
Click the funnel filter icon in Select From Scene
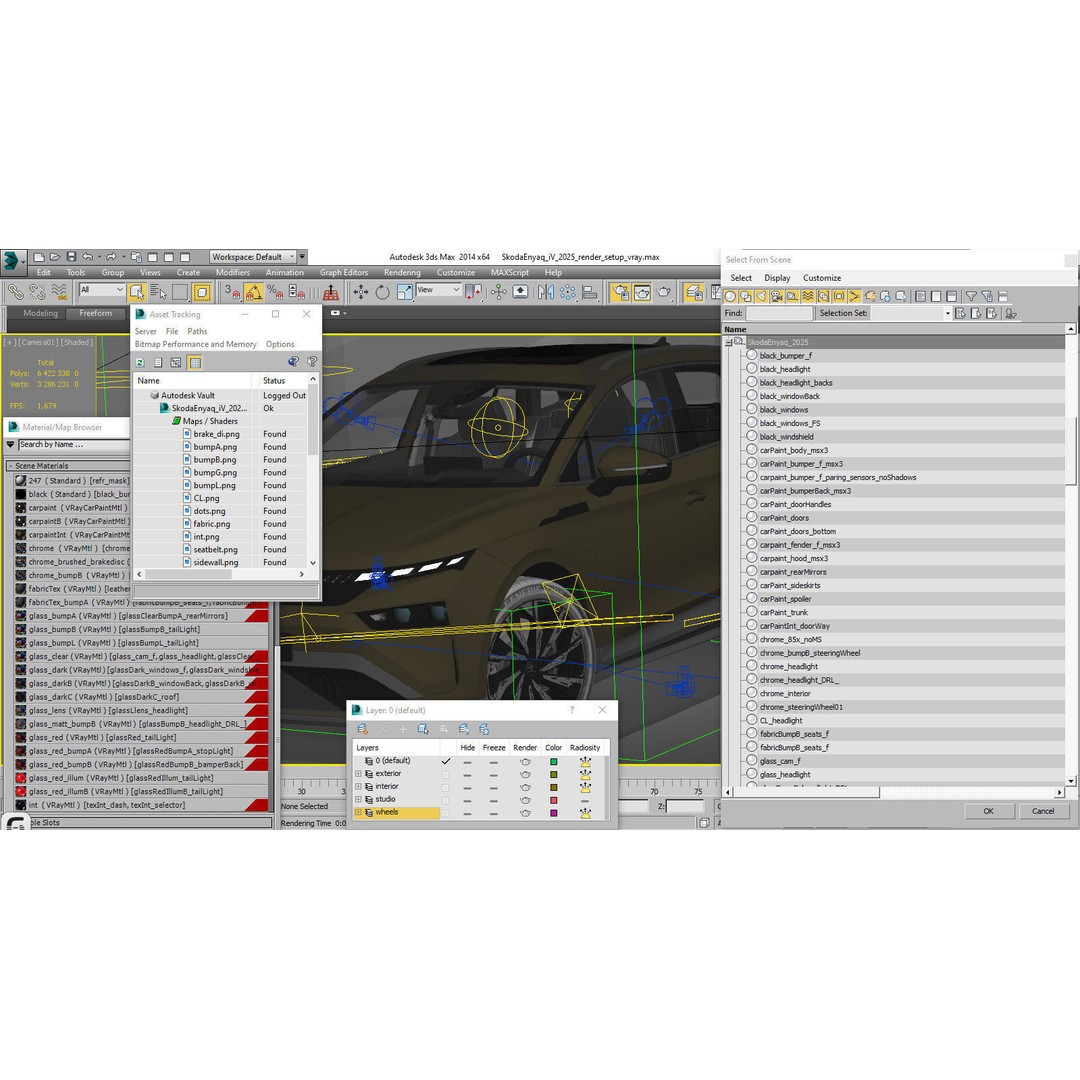point(971,296)
